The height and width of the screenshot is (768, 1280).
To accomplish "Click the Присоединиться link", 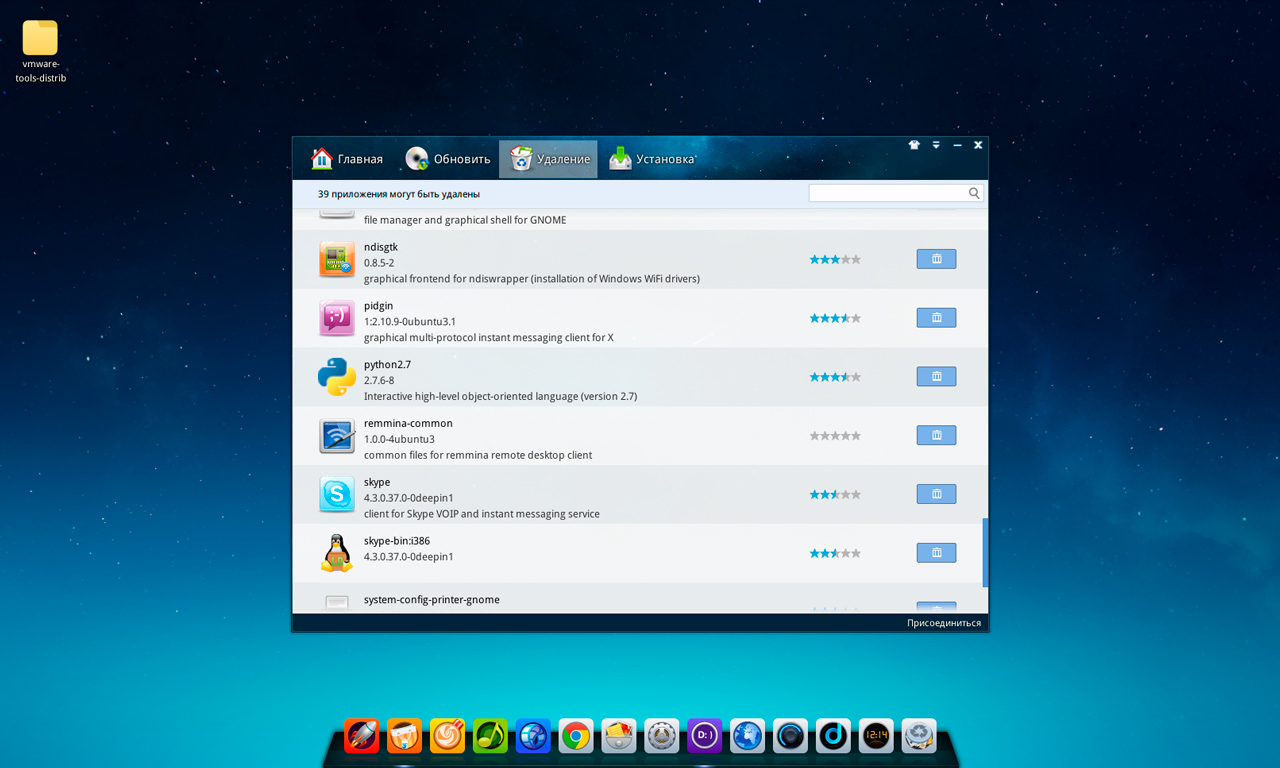I will [x=944, y=623].
